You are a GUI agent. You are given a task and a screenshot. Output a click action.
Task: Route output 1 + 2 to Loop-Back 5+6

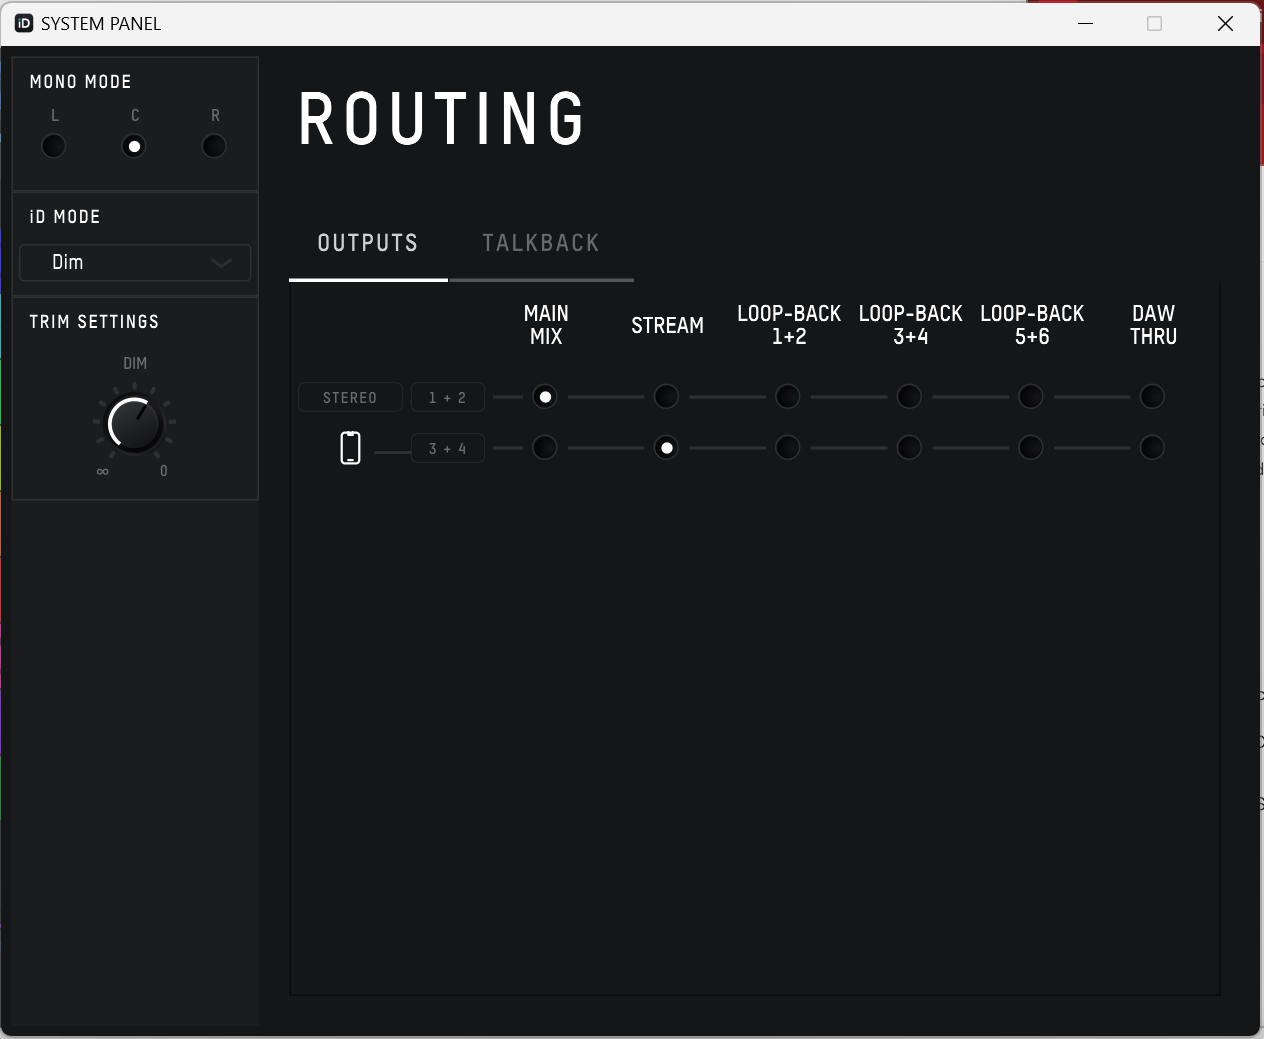coord(1031,397)
